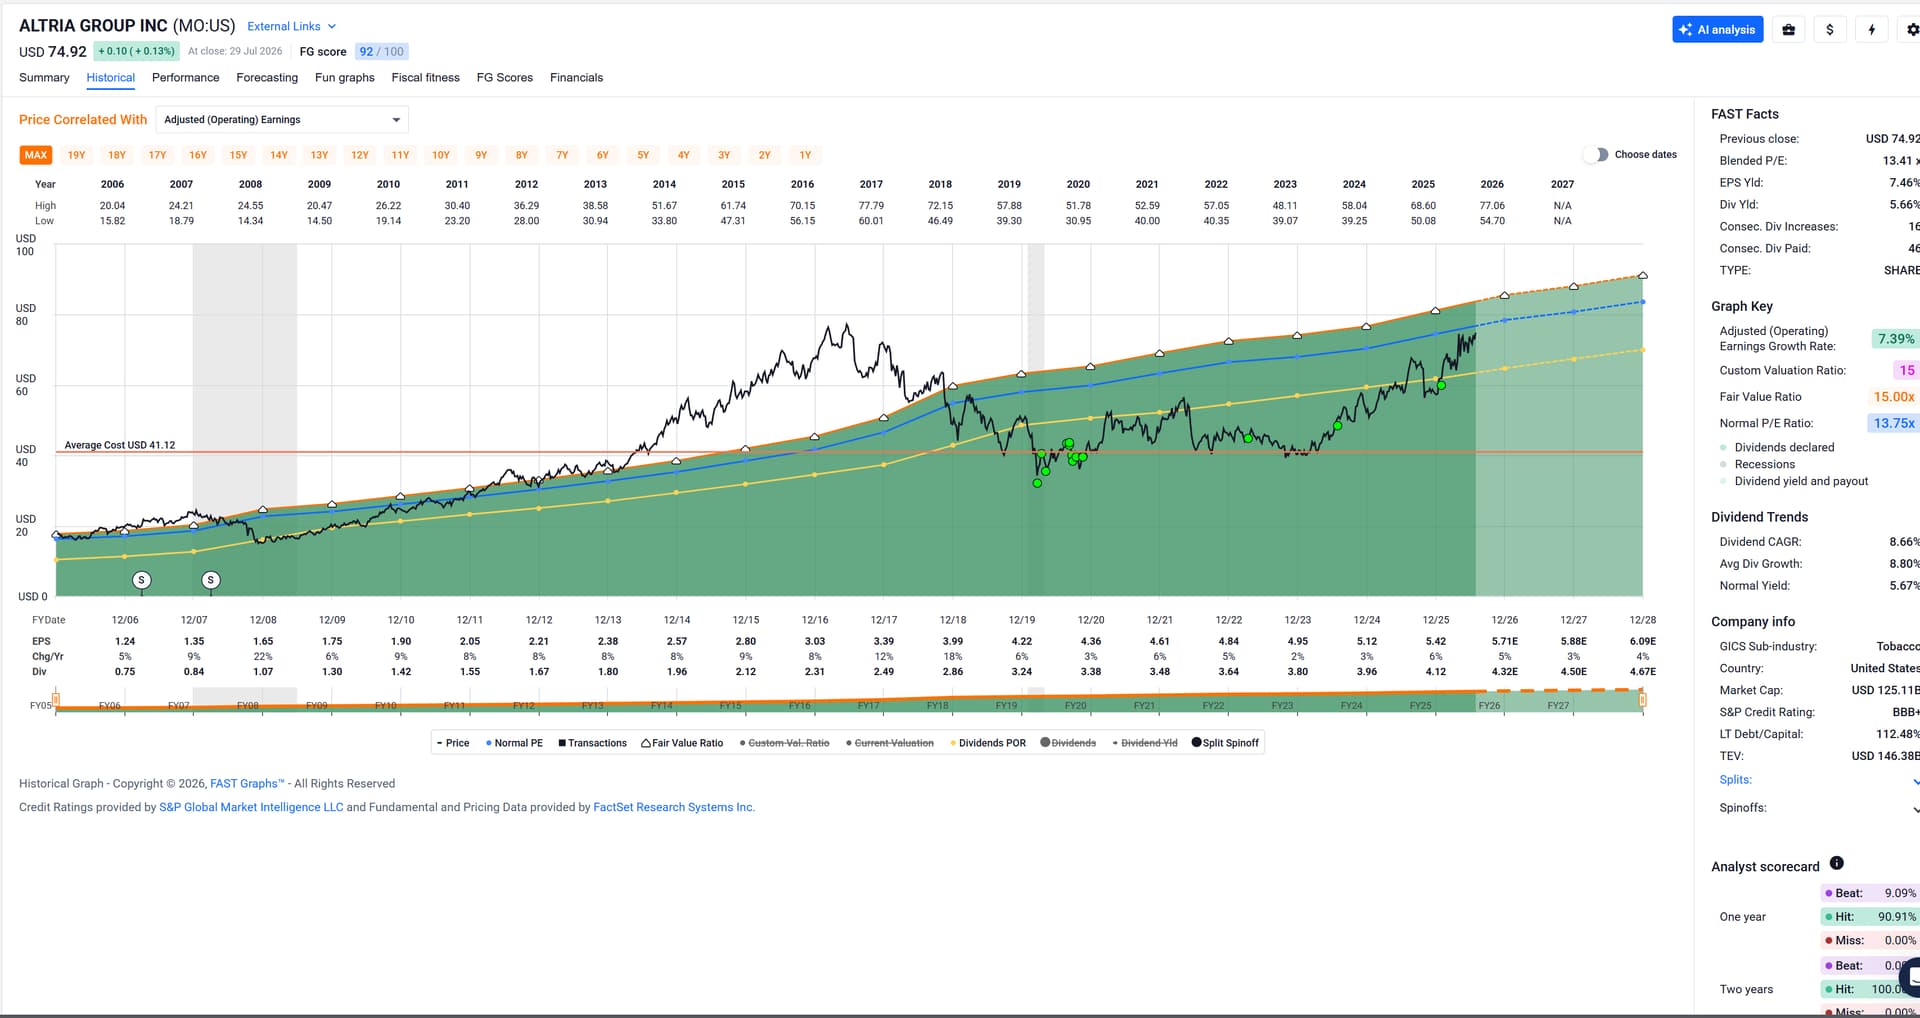Click the right handle of timeline range slider
Screen dimensions: 1920x1018
[x=1642, y=700]
